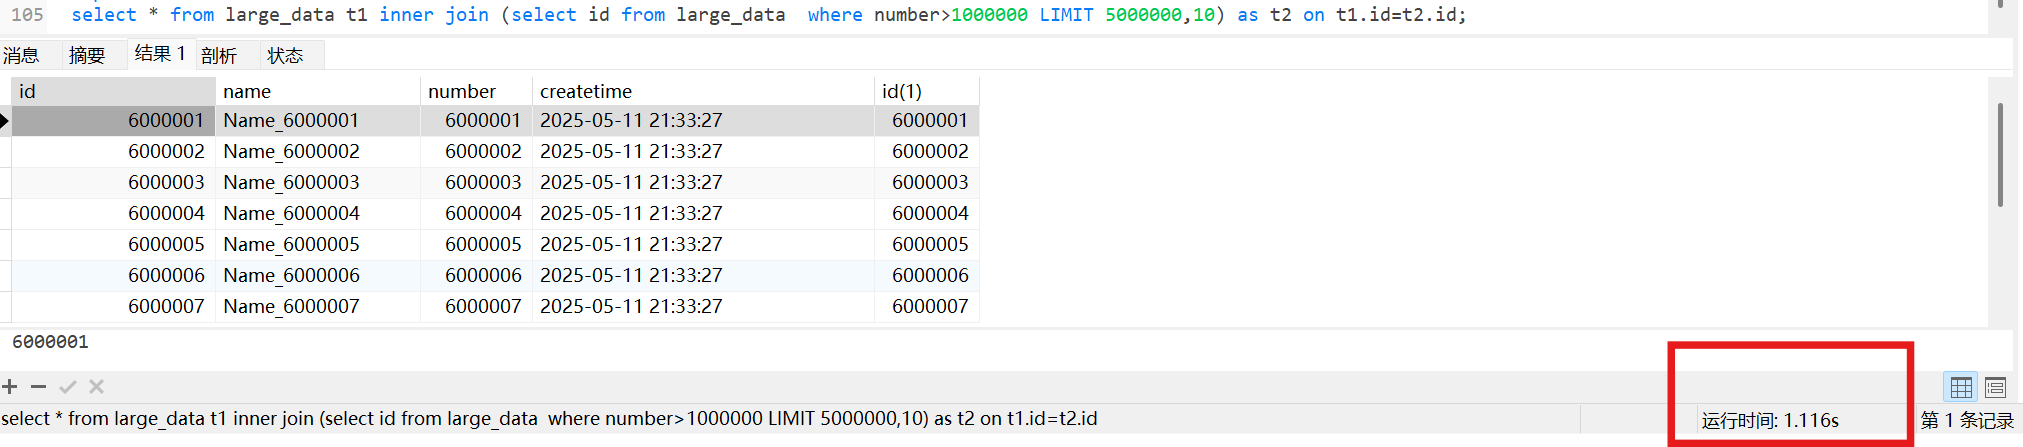2023x447 pixels.
Task: Switch to the 剖析 tab
Action: click(x=219, y=56)
